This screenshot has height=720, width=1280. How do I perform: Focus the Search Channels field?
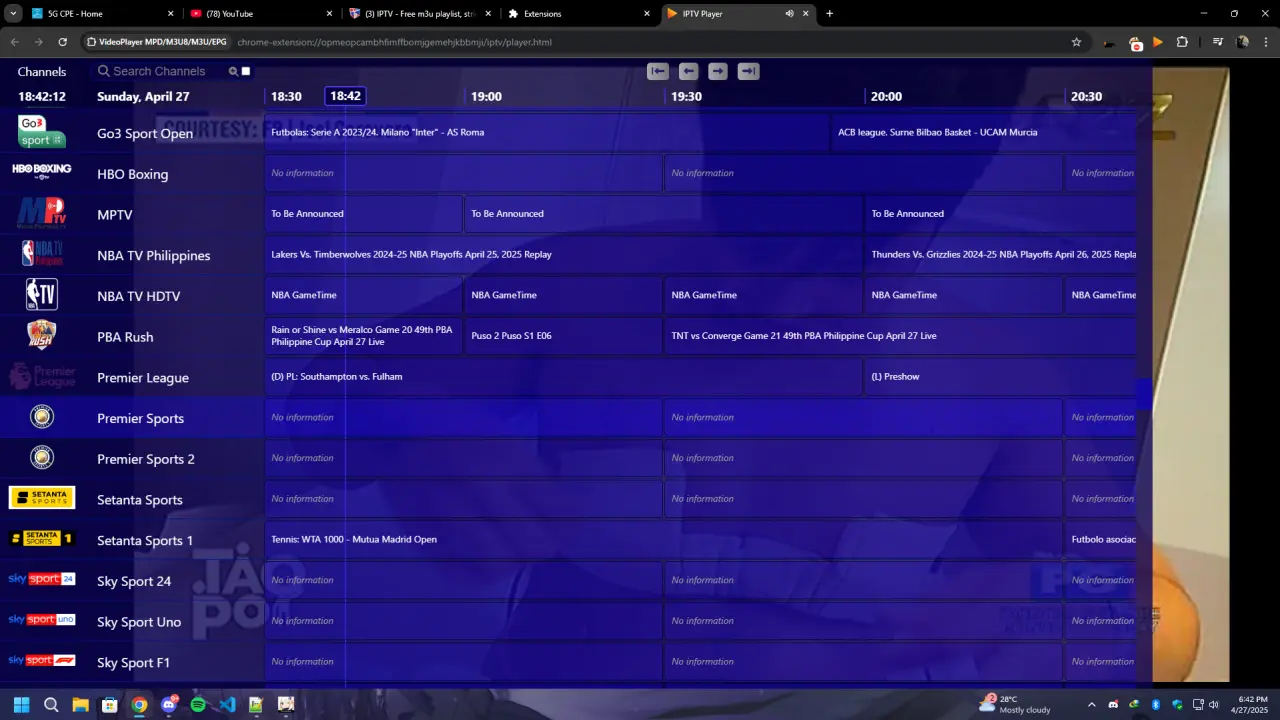pyautogui.click(x=160, y=71)
